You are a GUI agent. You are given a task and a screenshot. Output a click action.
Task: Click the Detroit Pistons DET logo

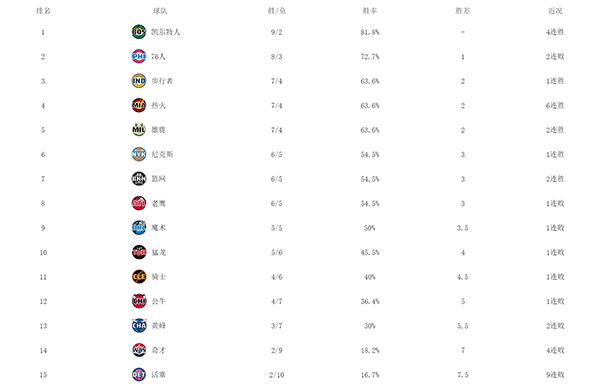(x=139, y=374)
